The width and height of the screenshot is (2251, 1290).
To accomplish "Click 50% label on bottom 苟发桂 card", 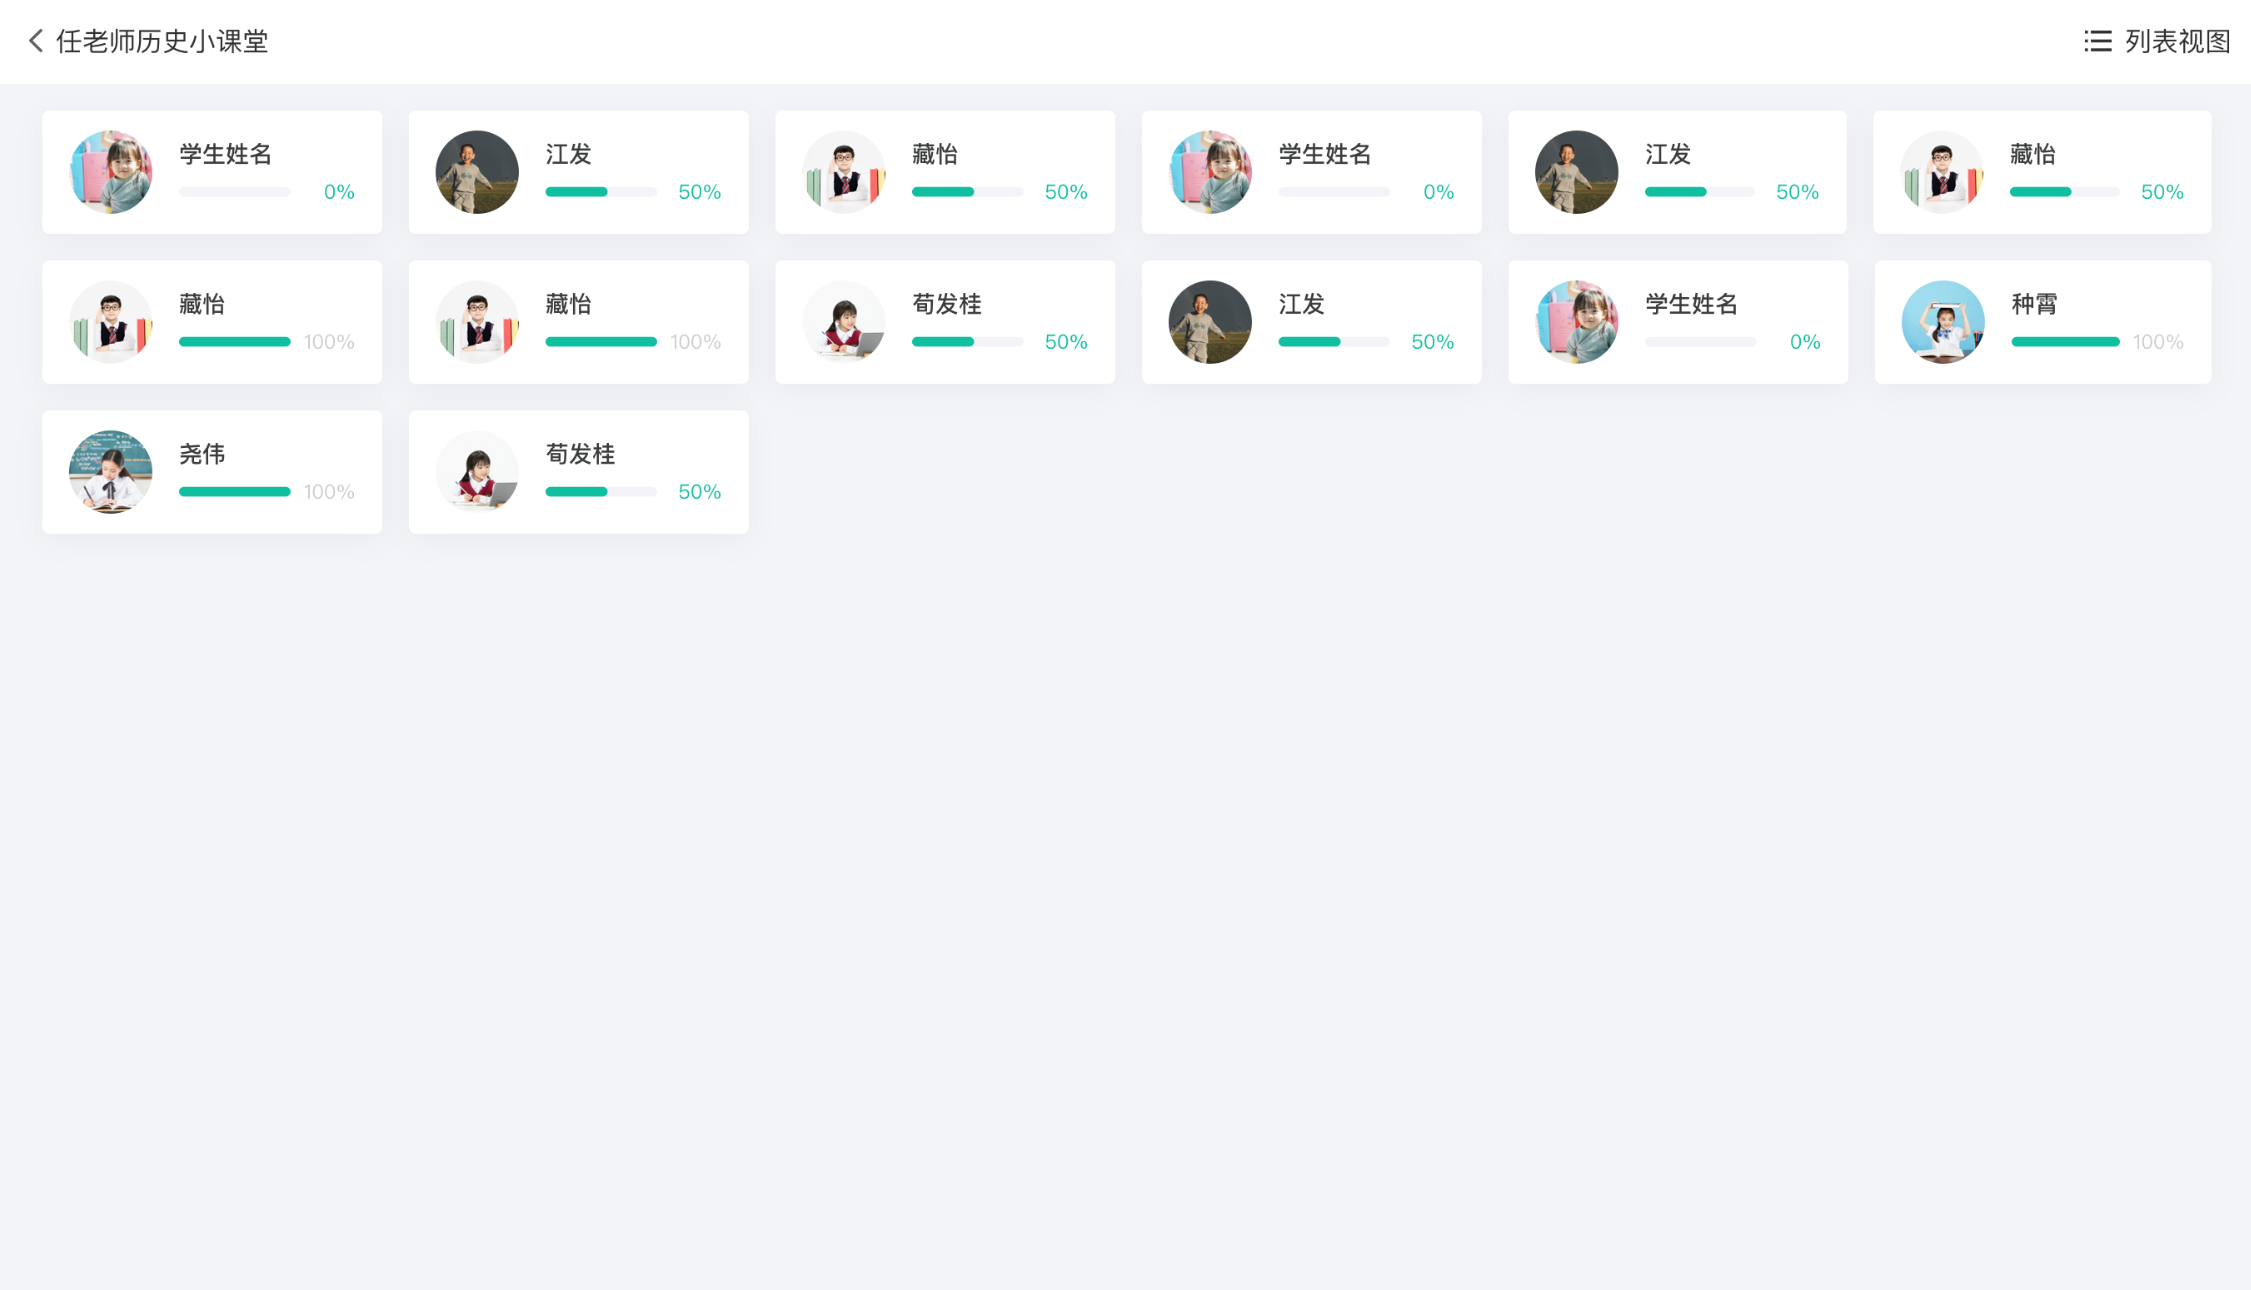I will click(x=699, y=492).
